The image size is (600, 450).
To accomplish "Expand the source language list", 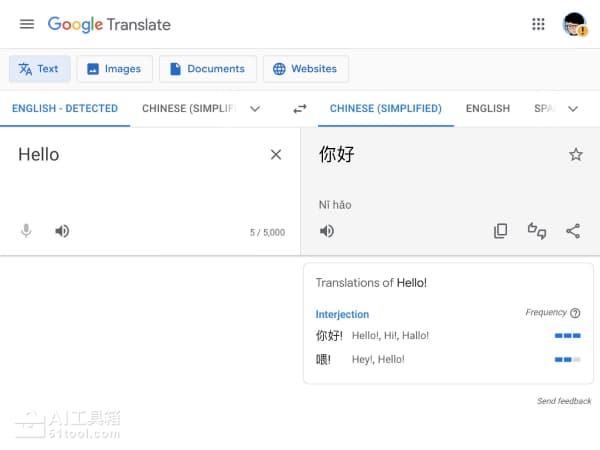I will coord(255,108).
